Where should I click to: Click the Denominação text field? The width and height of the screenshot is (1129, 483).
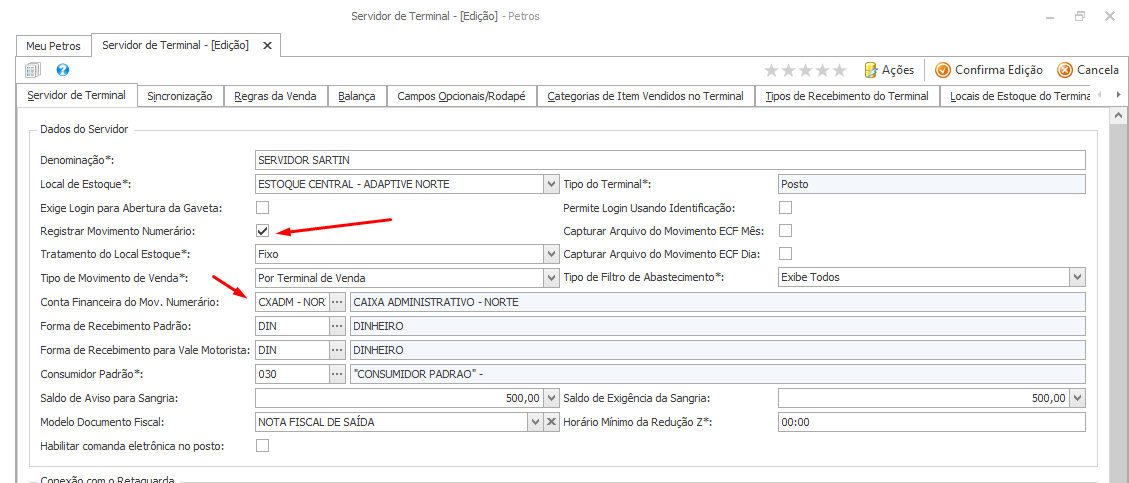[x=670, y=160]
